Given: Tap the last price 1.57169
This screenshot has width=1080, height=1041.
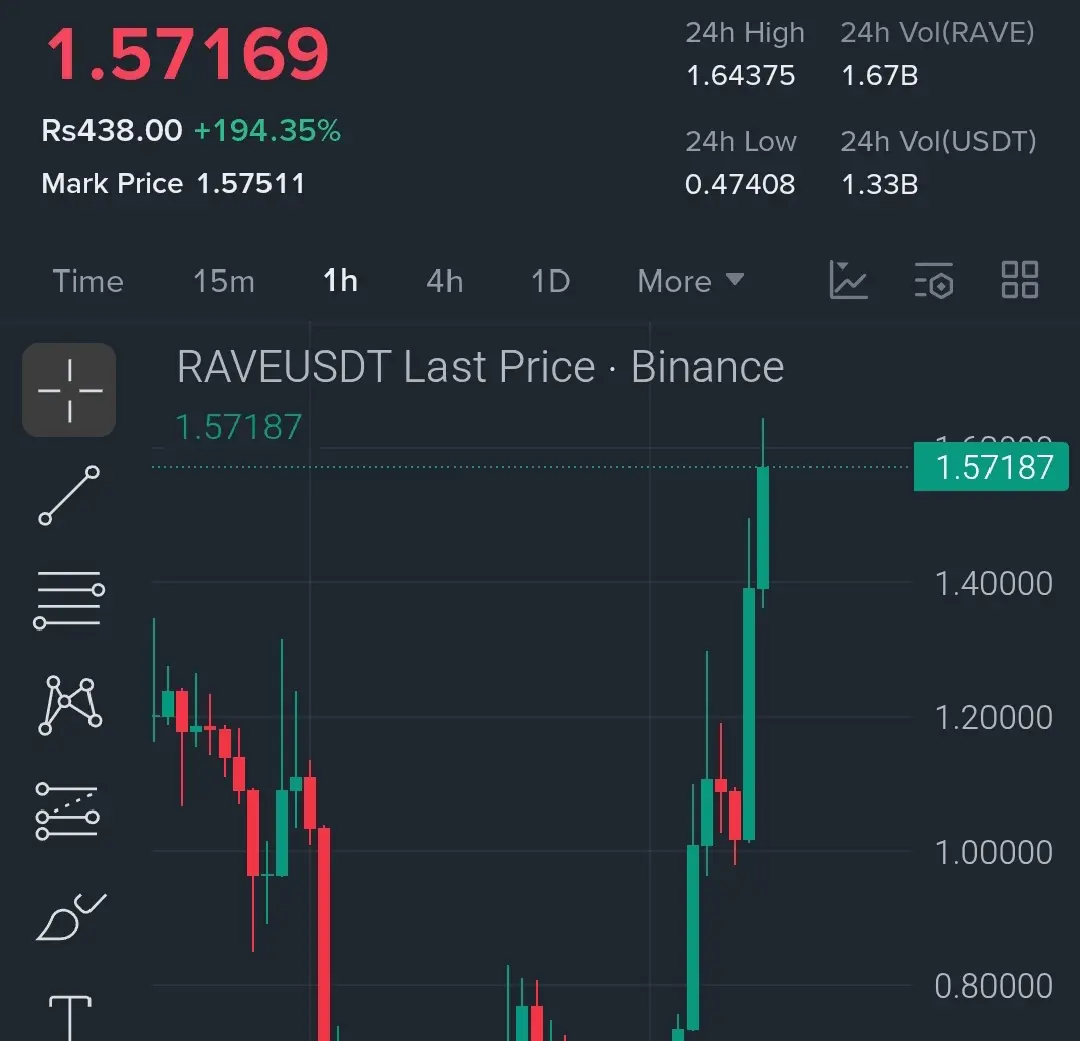Looking at the screenshot, I should pyautogui.click(x=187, y=54).
